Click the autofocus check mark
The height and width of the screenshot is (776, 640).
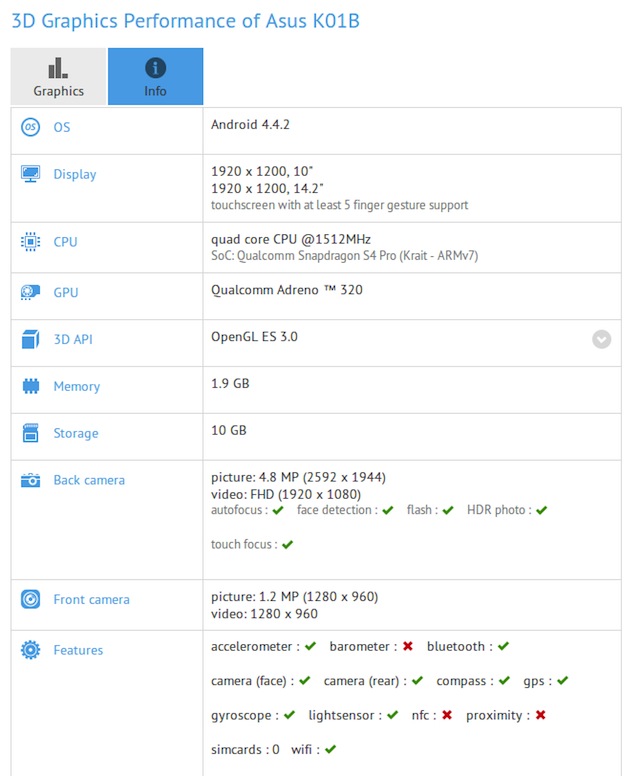click(278, 510)
